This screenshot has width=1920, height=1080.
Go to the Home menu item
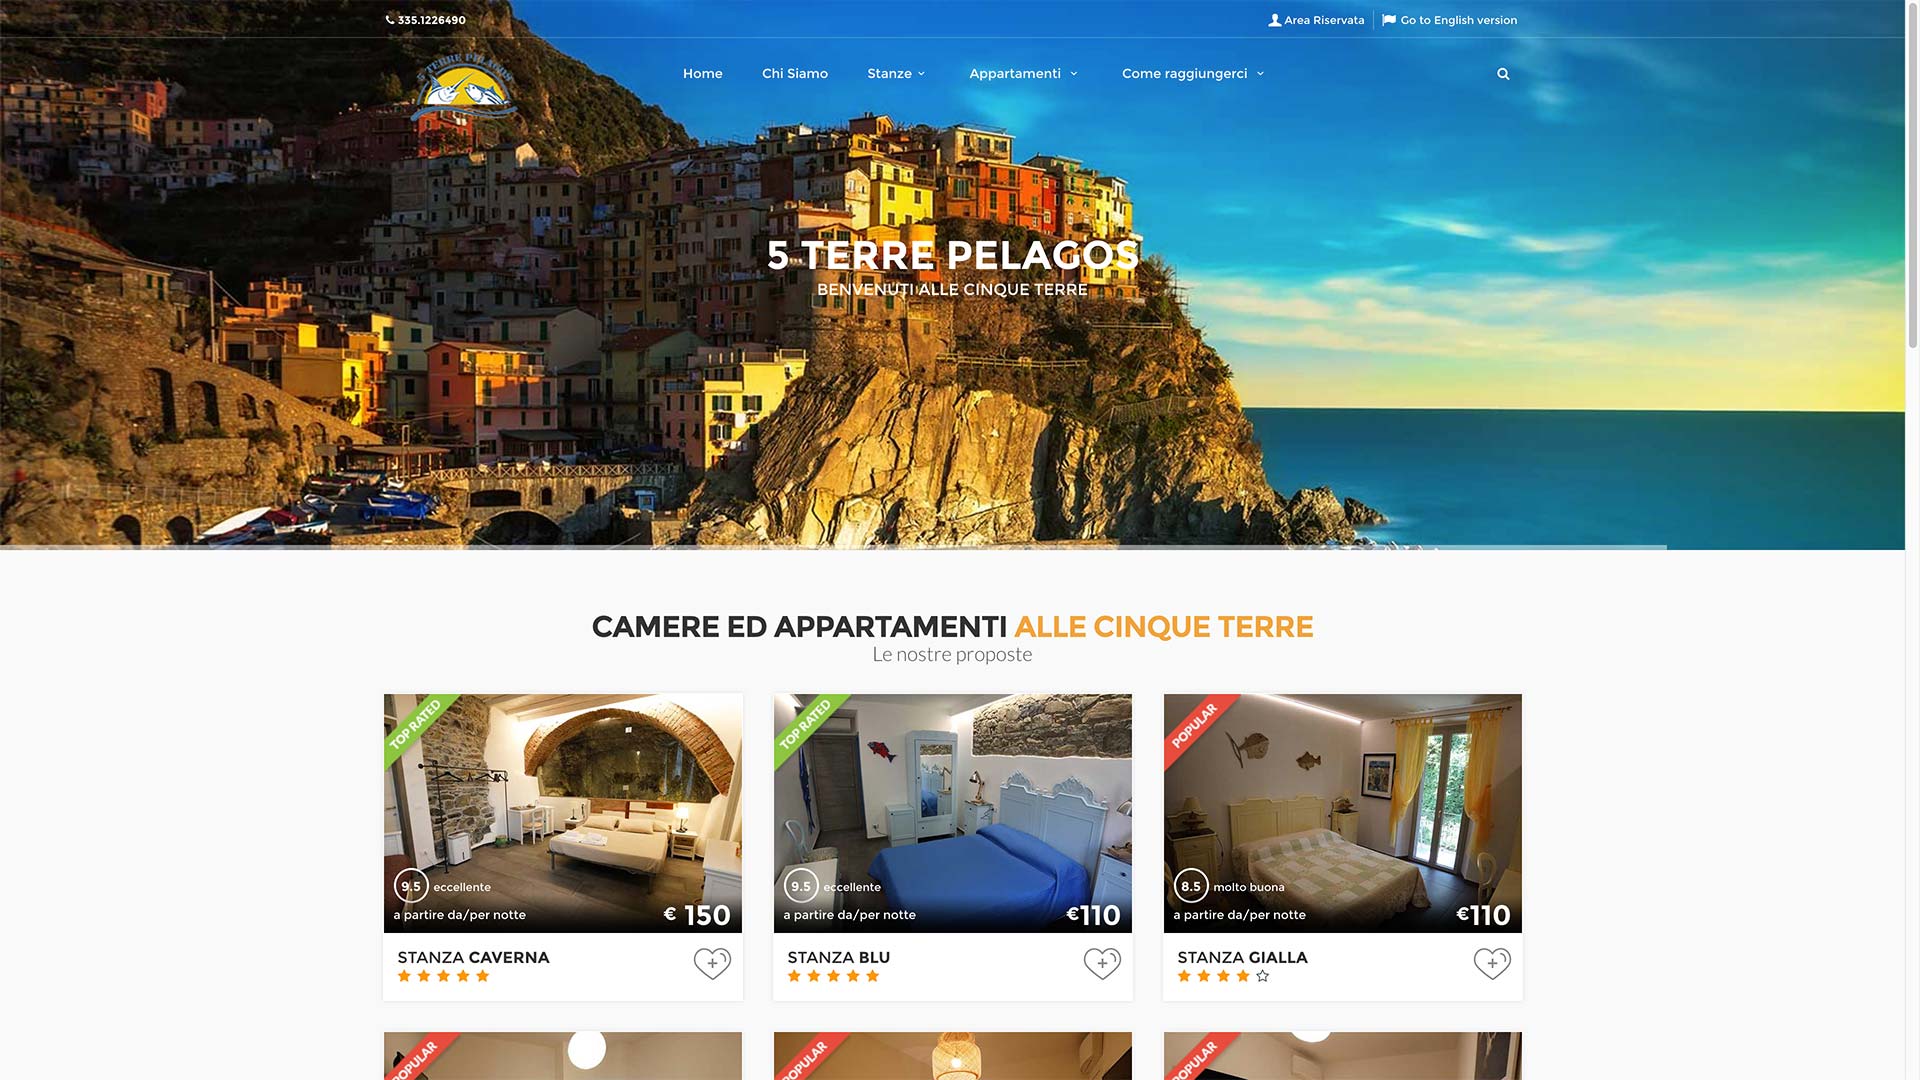tap(702, 74)
